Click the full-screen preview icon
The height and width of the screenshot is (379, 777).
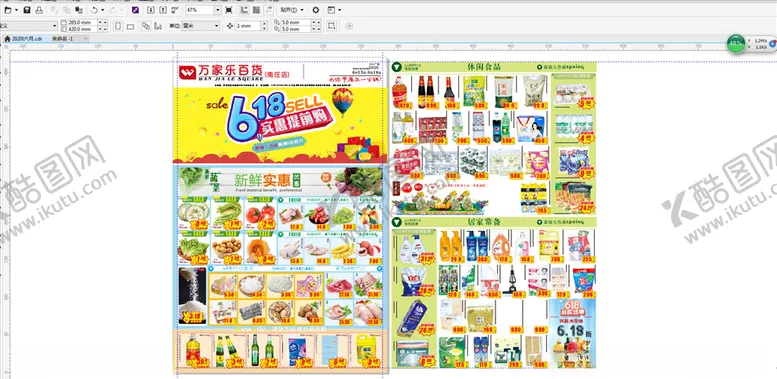(x=228, y=10)
